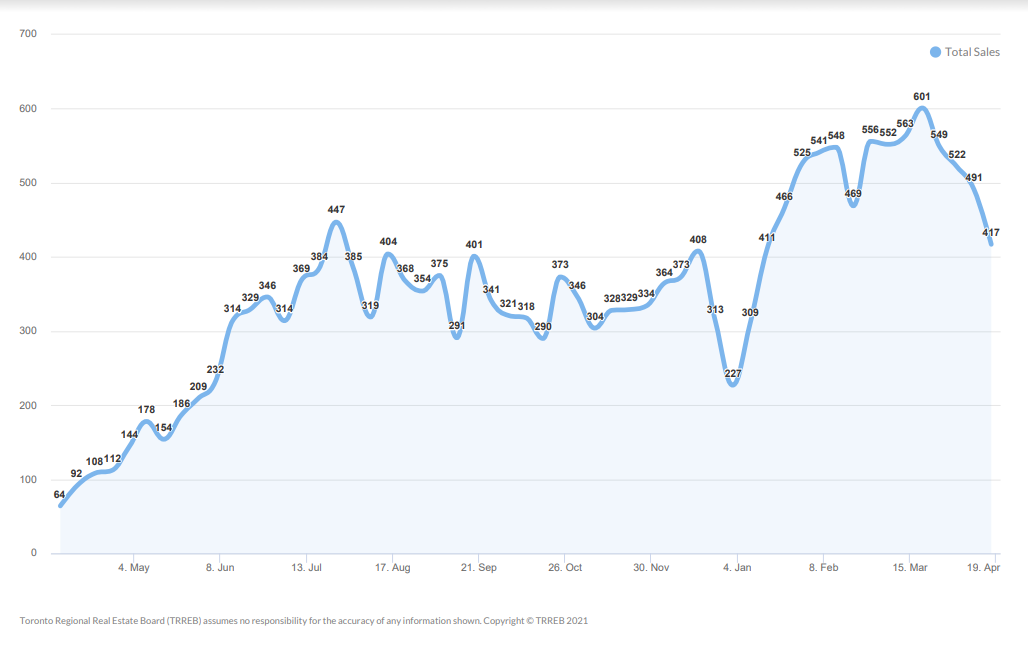Click data label 108
Image resolution: width=1028 pixels, height=650 pixels.
[94, 461]
